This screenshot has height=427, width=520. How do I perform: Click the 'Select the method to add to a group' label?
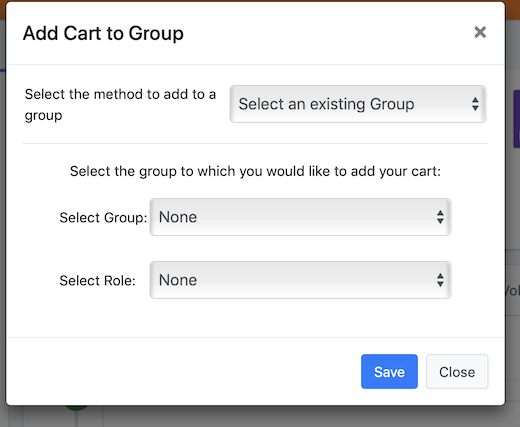[x=120, y=105]
